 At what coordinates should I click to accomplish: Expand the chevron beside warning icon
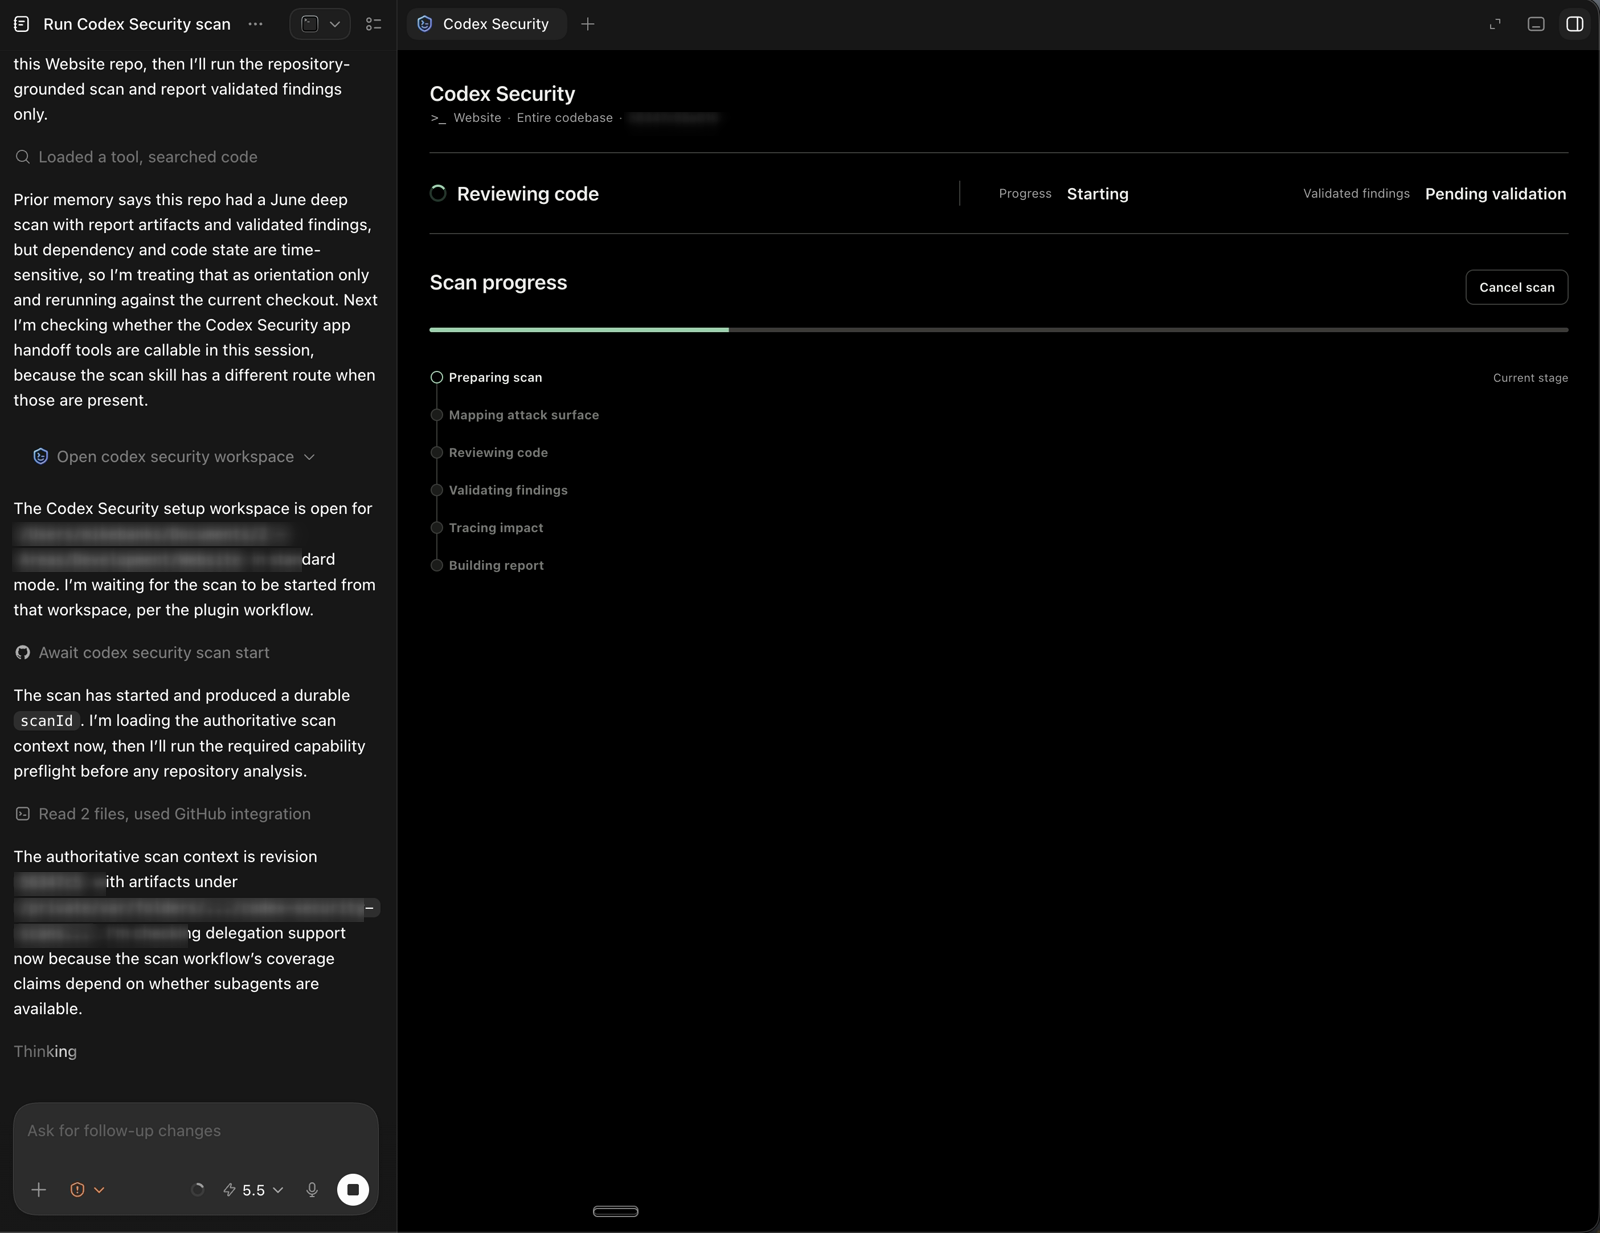[x=99, y=1190]
